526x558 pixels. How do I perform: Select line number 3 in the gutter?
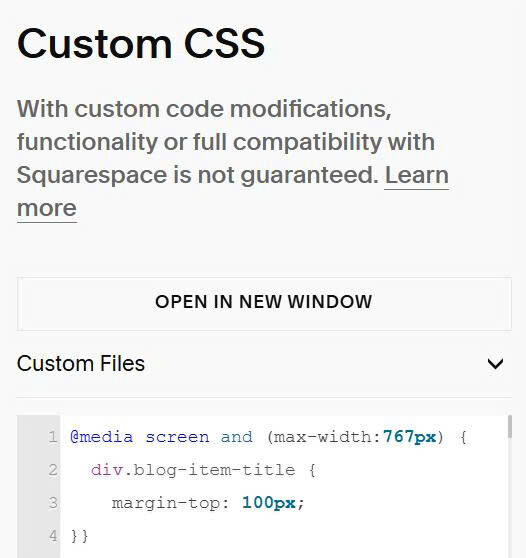point(53,503)
